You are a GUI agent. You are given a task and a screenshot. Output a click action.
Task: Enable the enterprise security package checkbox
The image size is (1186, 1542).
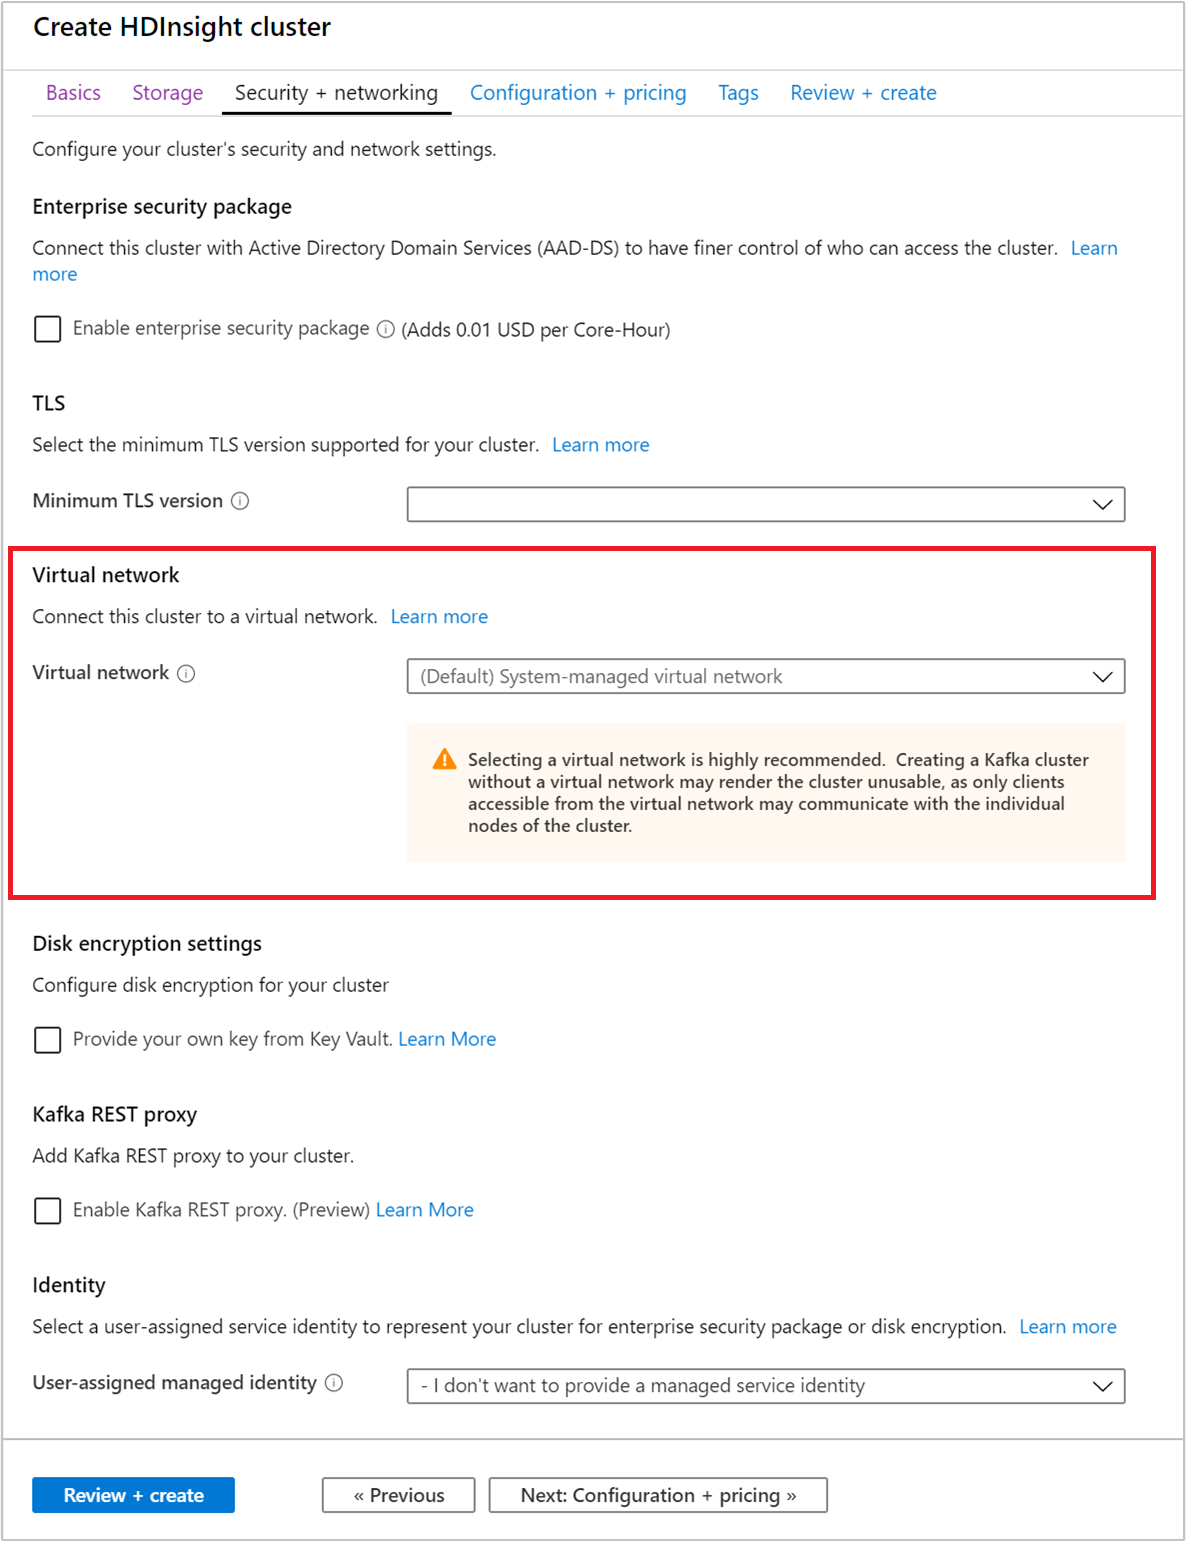pyautogui.click(x=47, y=329)
